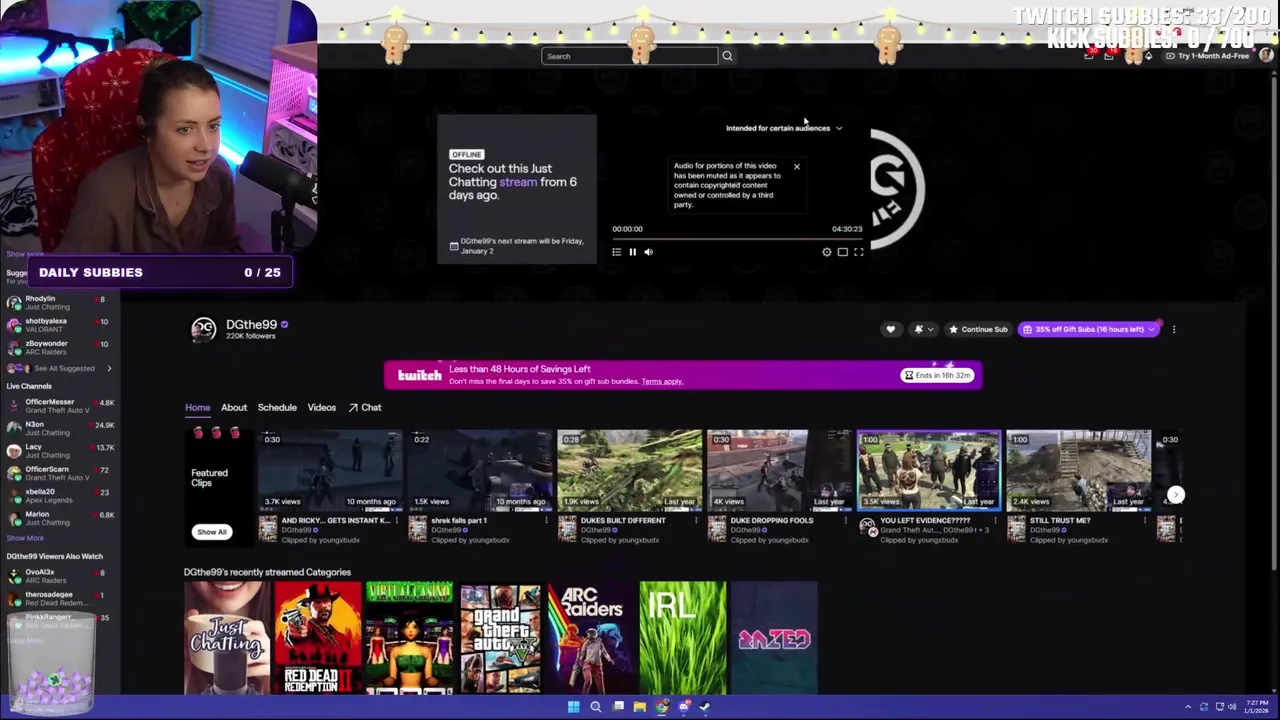Image resolution: width=1280 pixels, height=720 pixels.
Task: Open the Razed category tile
Action: (774, 638)
